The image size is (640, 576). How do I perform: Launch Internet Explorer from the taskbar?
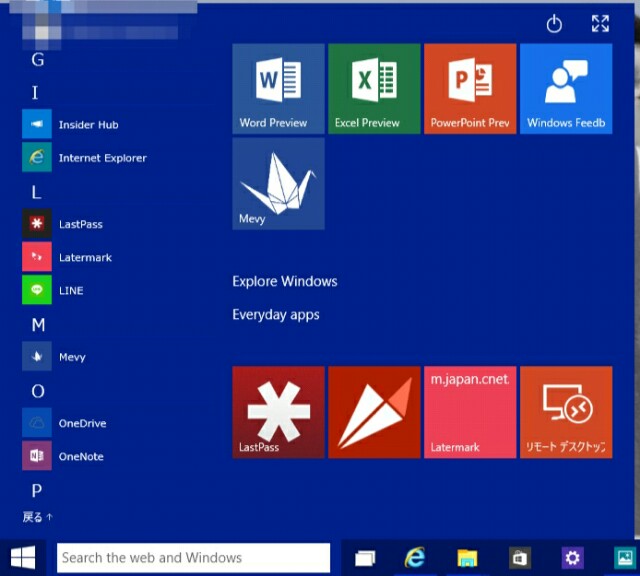[x=415, y=558]
